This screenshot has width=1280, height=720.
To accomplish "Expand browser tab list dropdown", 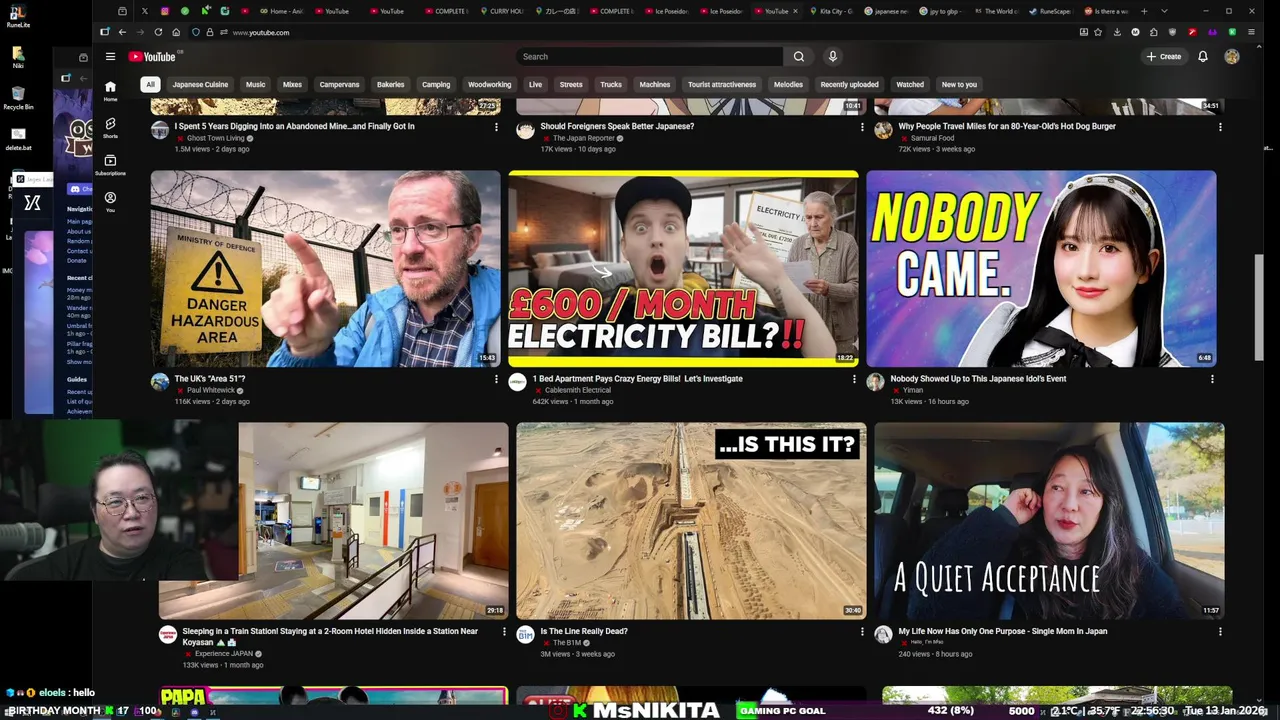I will pyautogui.click(x=1164, y=11).
